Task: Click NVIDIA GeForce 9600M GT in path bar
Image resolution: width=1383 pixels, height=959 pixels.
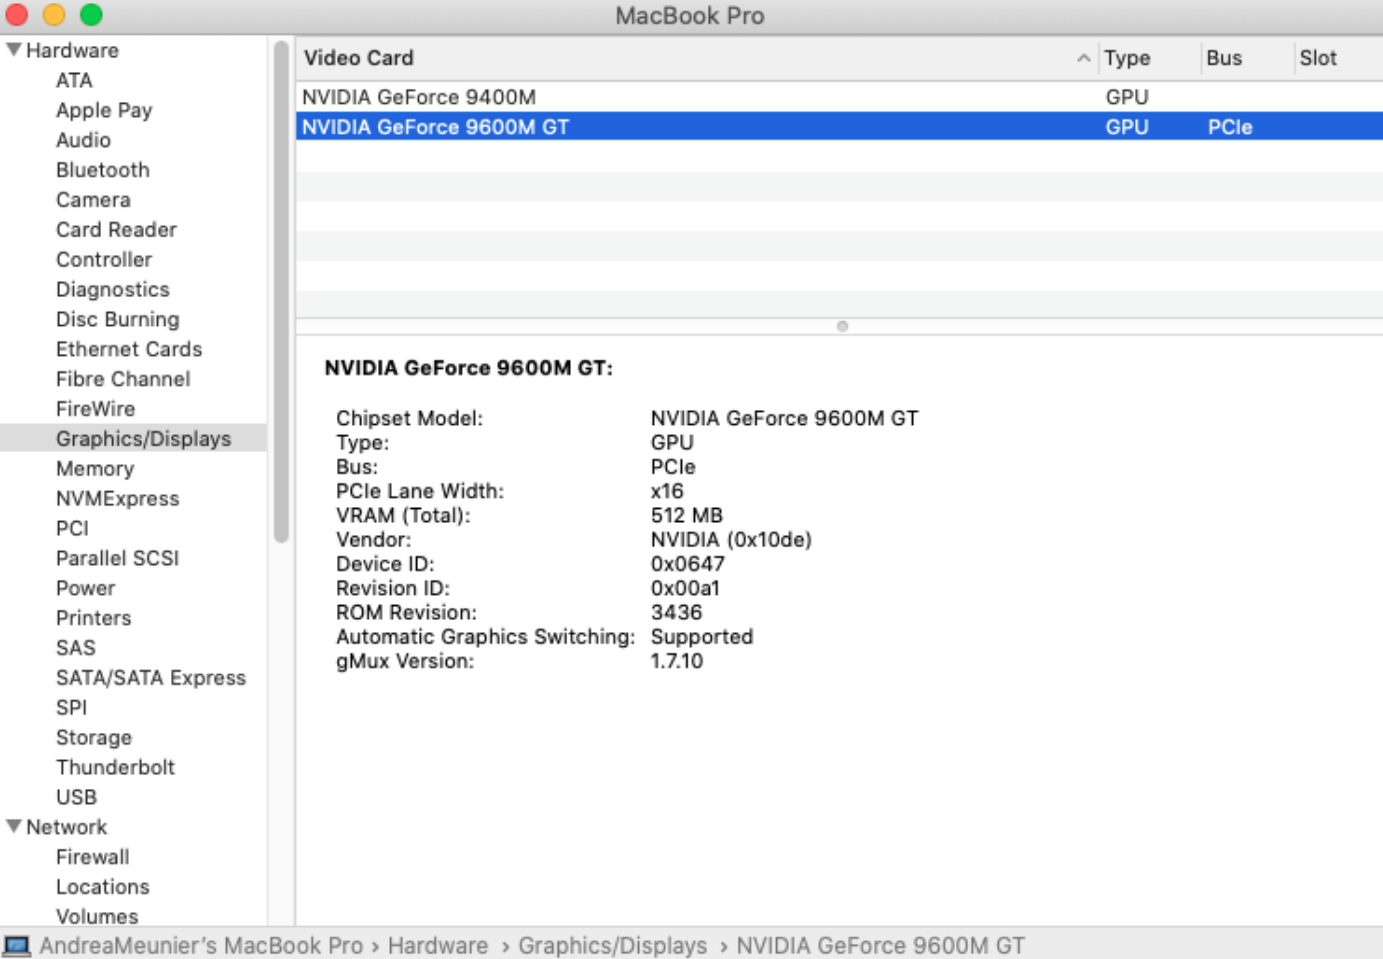Action: click(881, 945)
